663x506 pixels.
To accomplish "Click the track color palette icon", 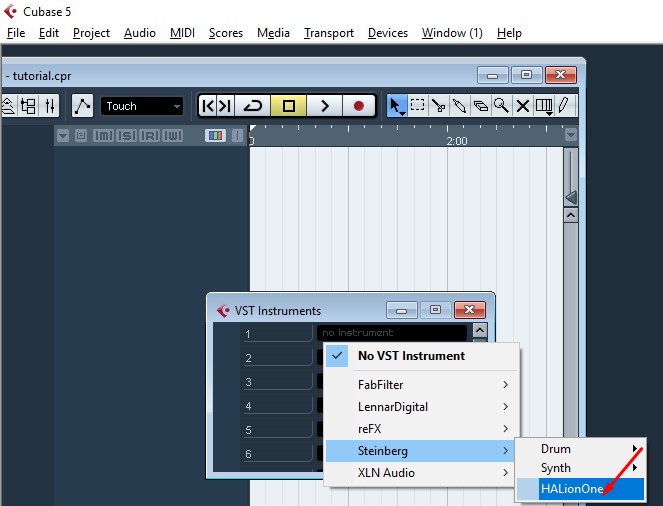I will (215, 136).
